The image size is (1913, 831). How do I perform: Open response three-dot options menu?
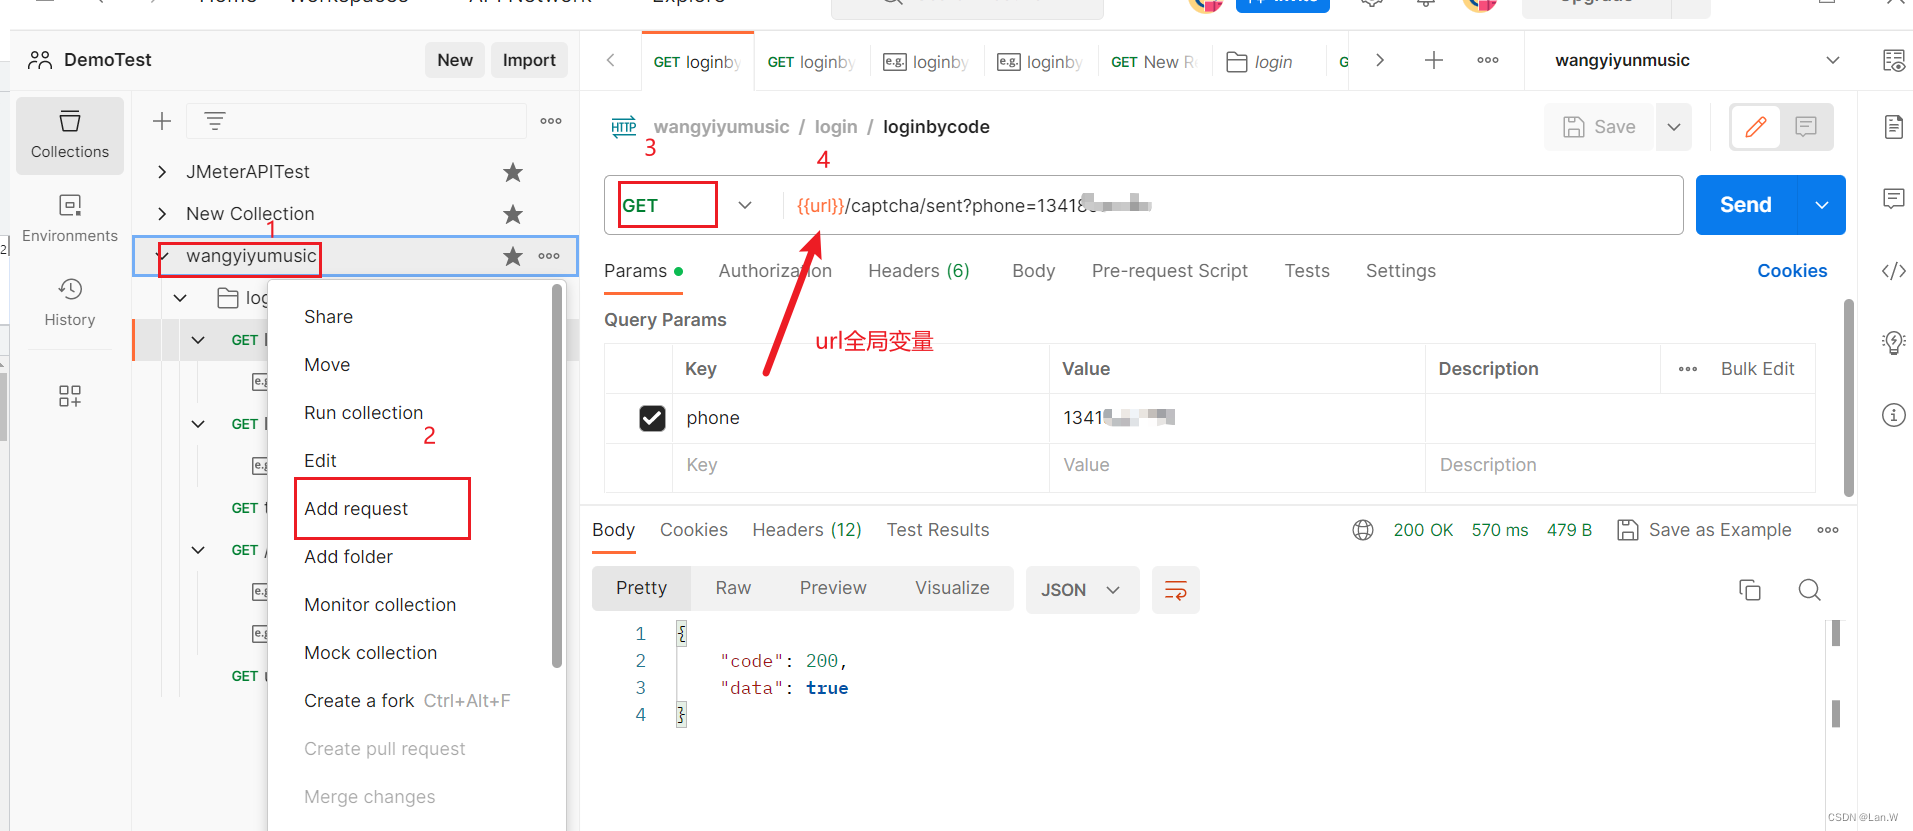[x=1828, y=530]
